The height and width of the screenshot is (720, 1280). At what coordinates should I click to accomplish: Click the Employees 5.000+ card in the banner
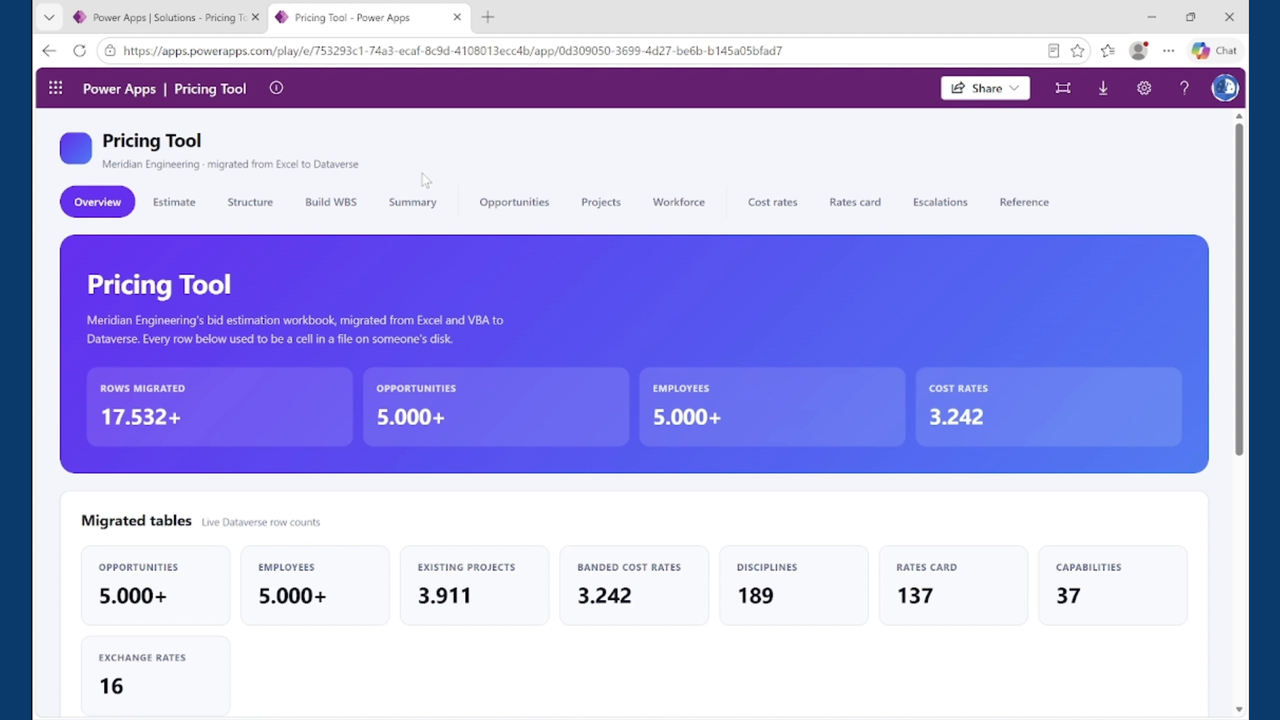click(772, 406)
